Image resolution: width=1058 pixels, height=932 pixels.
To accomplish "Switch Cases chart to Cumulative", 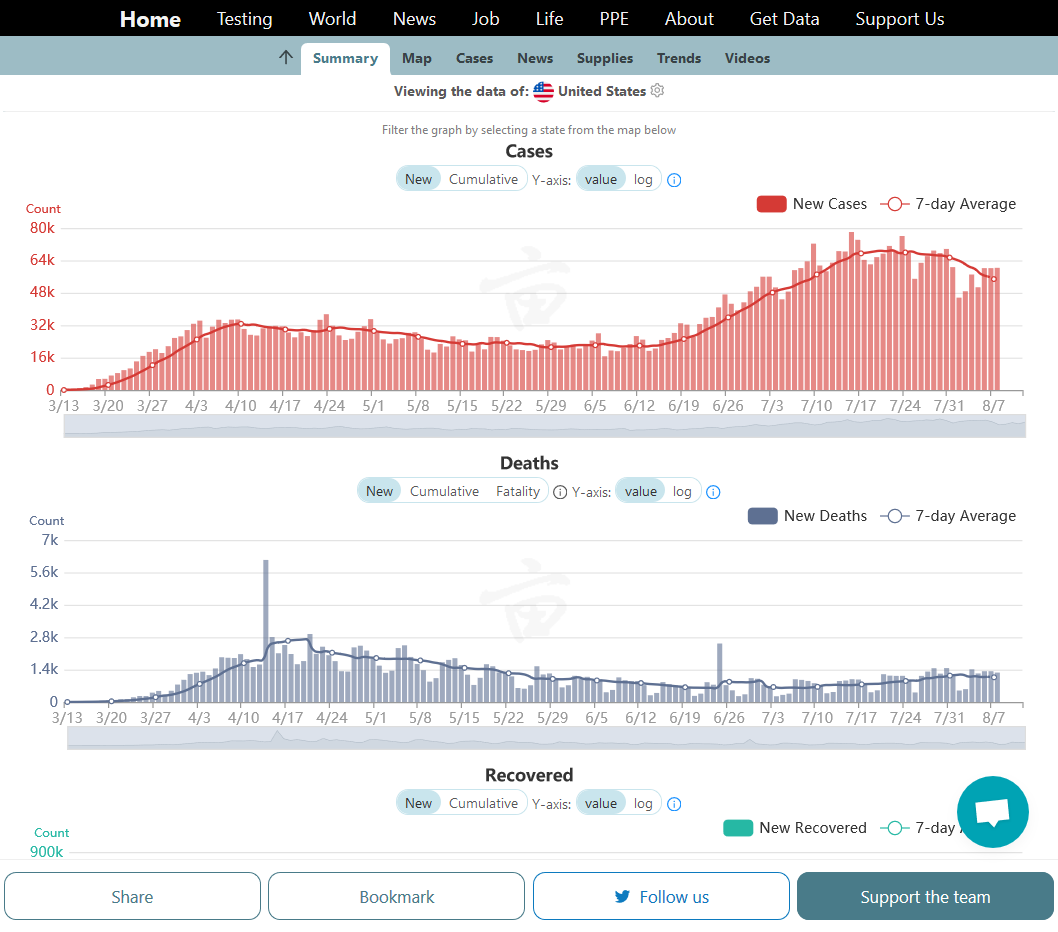I will (x=483, y=179).
